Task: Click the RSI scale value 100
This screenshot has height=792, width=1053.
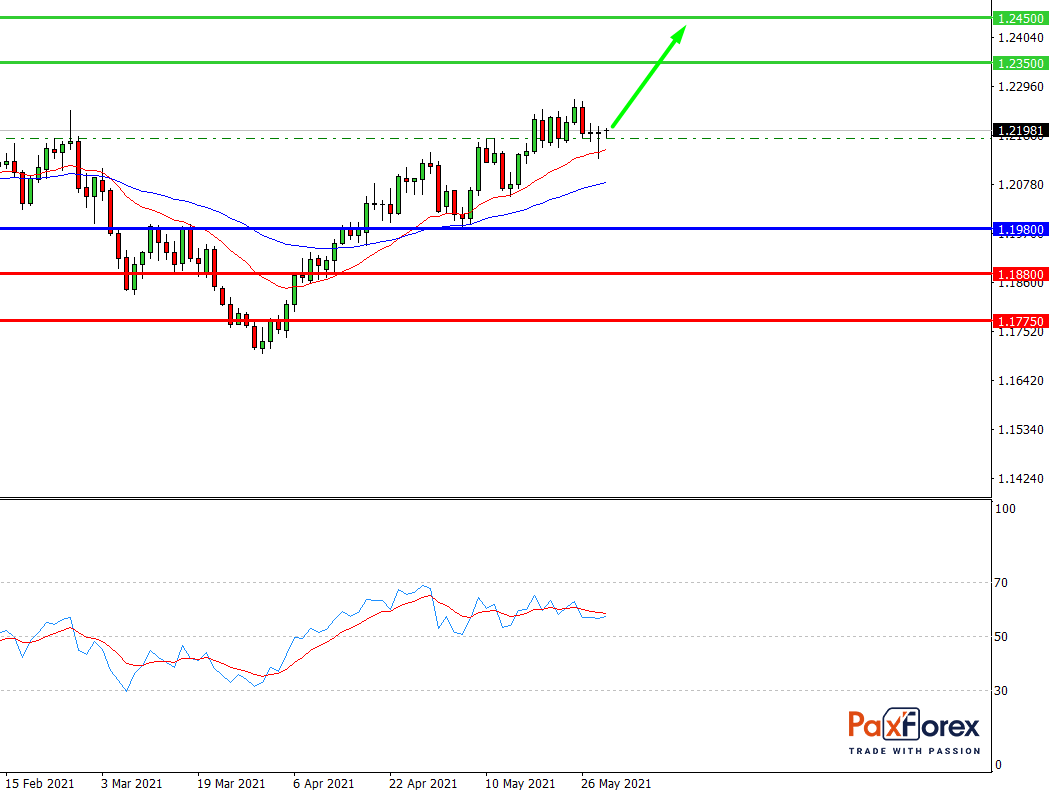Action: tap(1005, 509)
